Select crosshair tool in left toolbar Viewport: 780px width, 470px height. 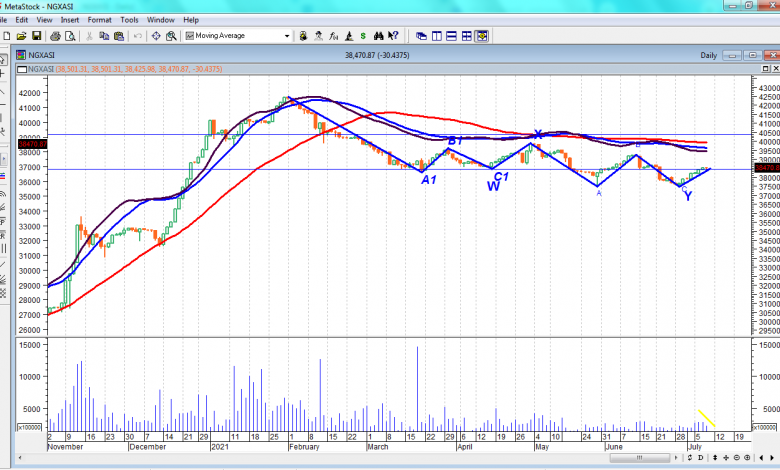coord(2,74)
